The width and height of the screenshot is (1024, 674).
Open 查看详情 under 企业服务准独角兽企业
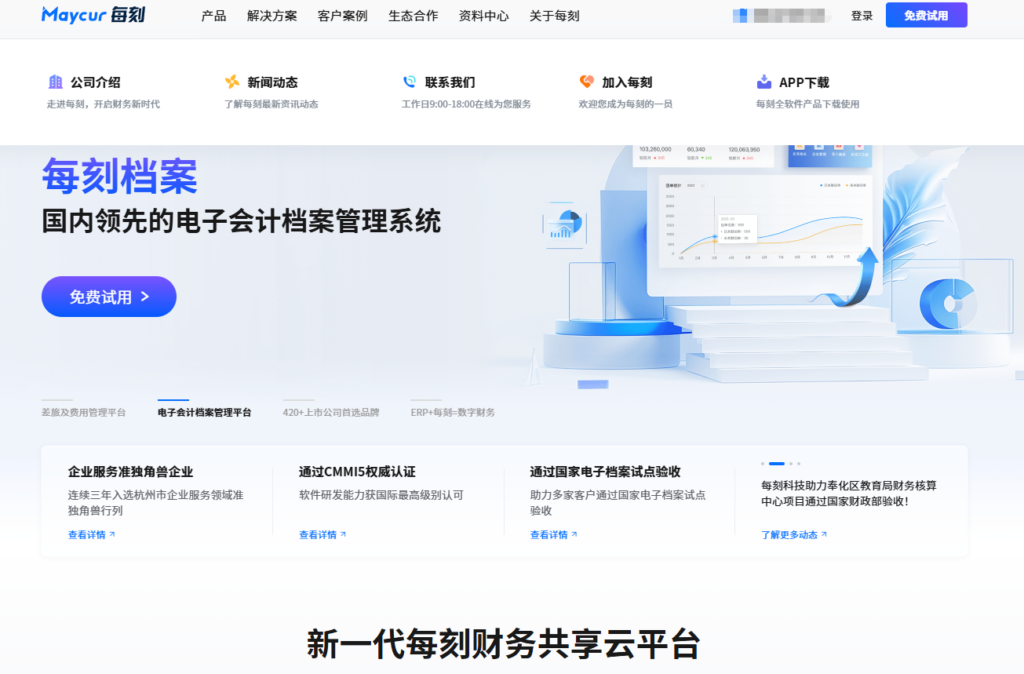tap(88, 534)
